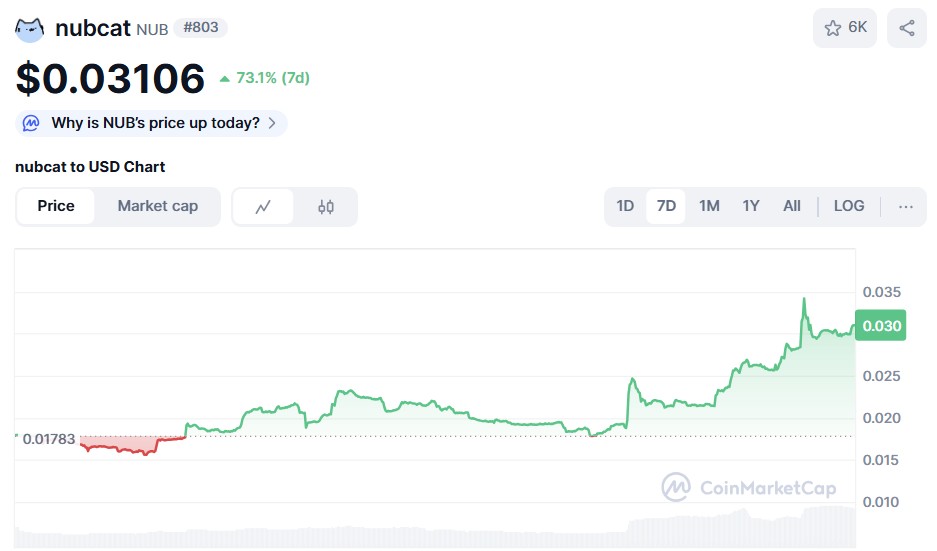The height and width of the screenshot is (551, 937).
Task: Click the #803 rank badge
Action: coord(200,28)
